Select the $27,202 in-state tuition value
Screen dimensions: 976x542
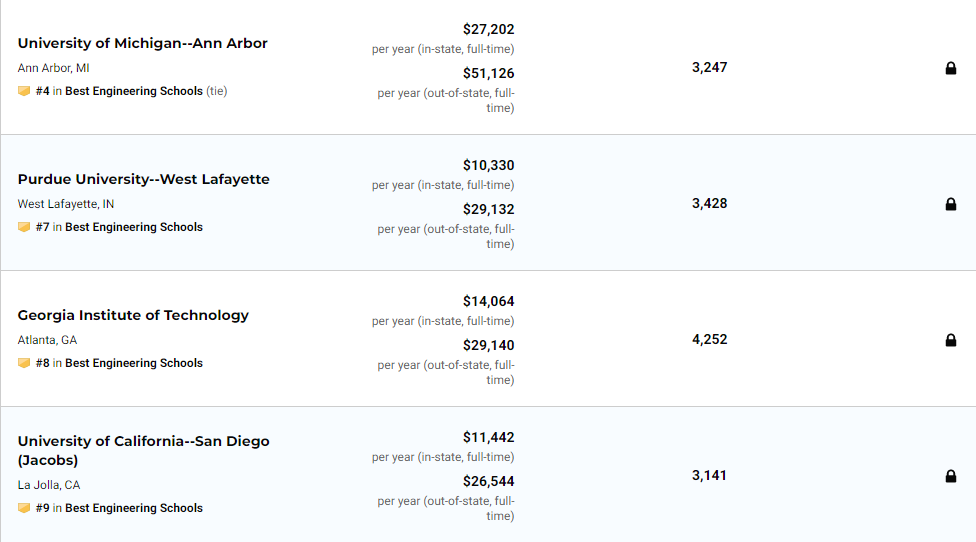(x=489, y=29)
